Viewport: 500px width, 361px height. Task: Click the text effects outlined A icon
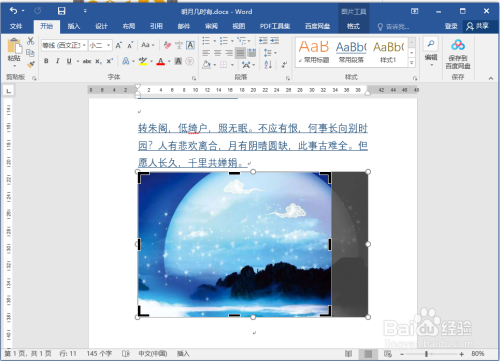coord(126,61)
